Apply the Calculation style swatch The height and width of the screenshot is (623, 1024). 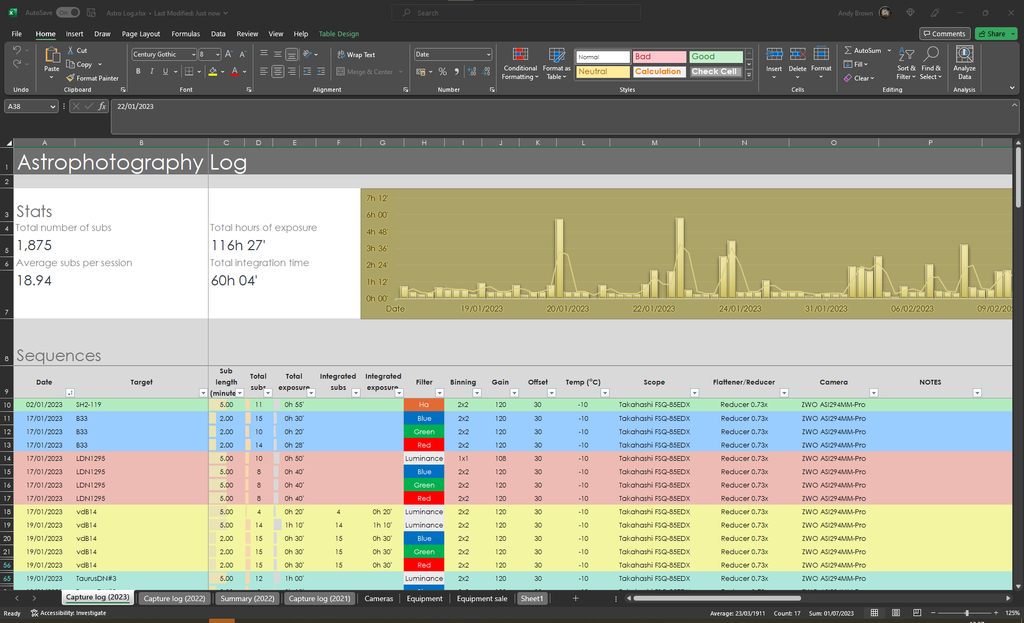pos(659,72)
